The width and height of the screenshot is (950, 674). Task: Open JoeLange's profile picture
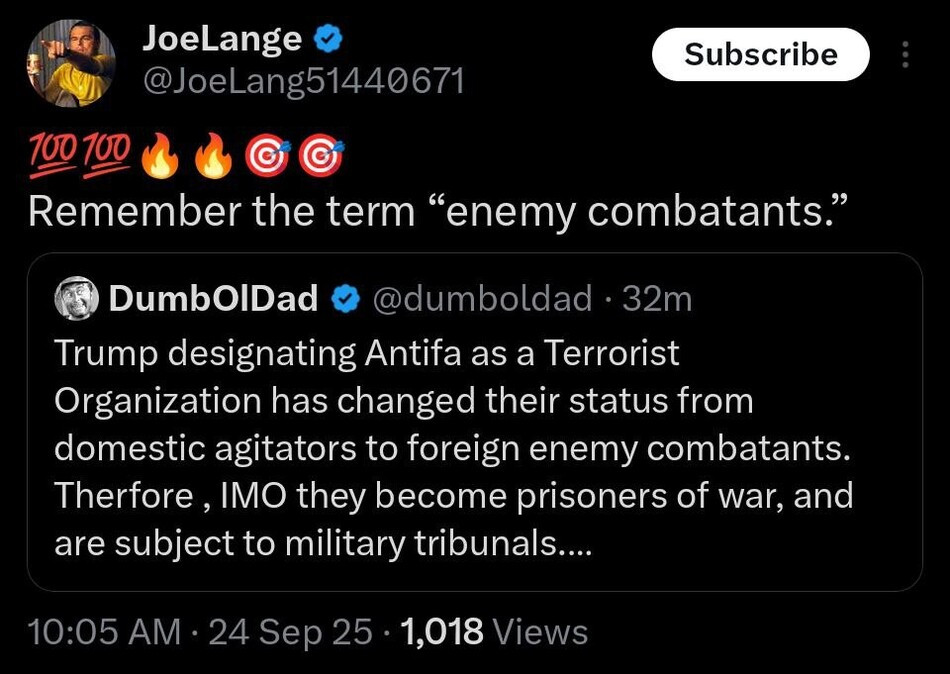70,62
